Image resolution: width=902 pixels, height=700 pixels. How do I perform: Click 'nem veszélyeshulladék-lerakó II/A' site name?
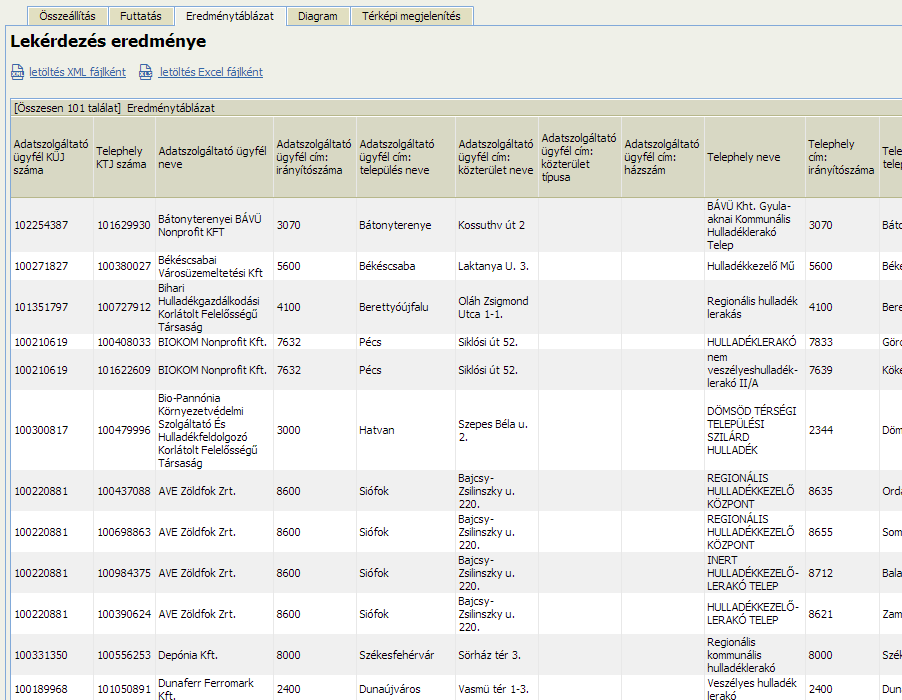click(752, 370)
